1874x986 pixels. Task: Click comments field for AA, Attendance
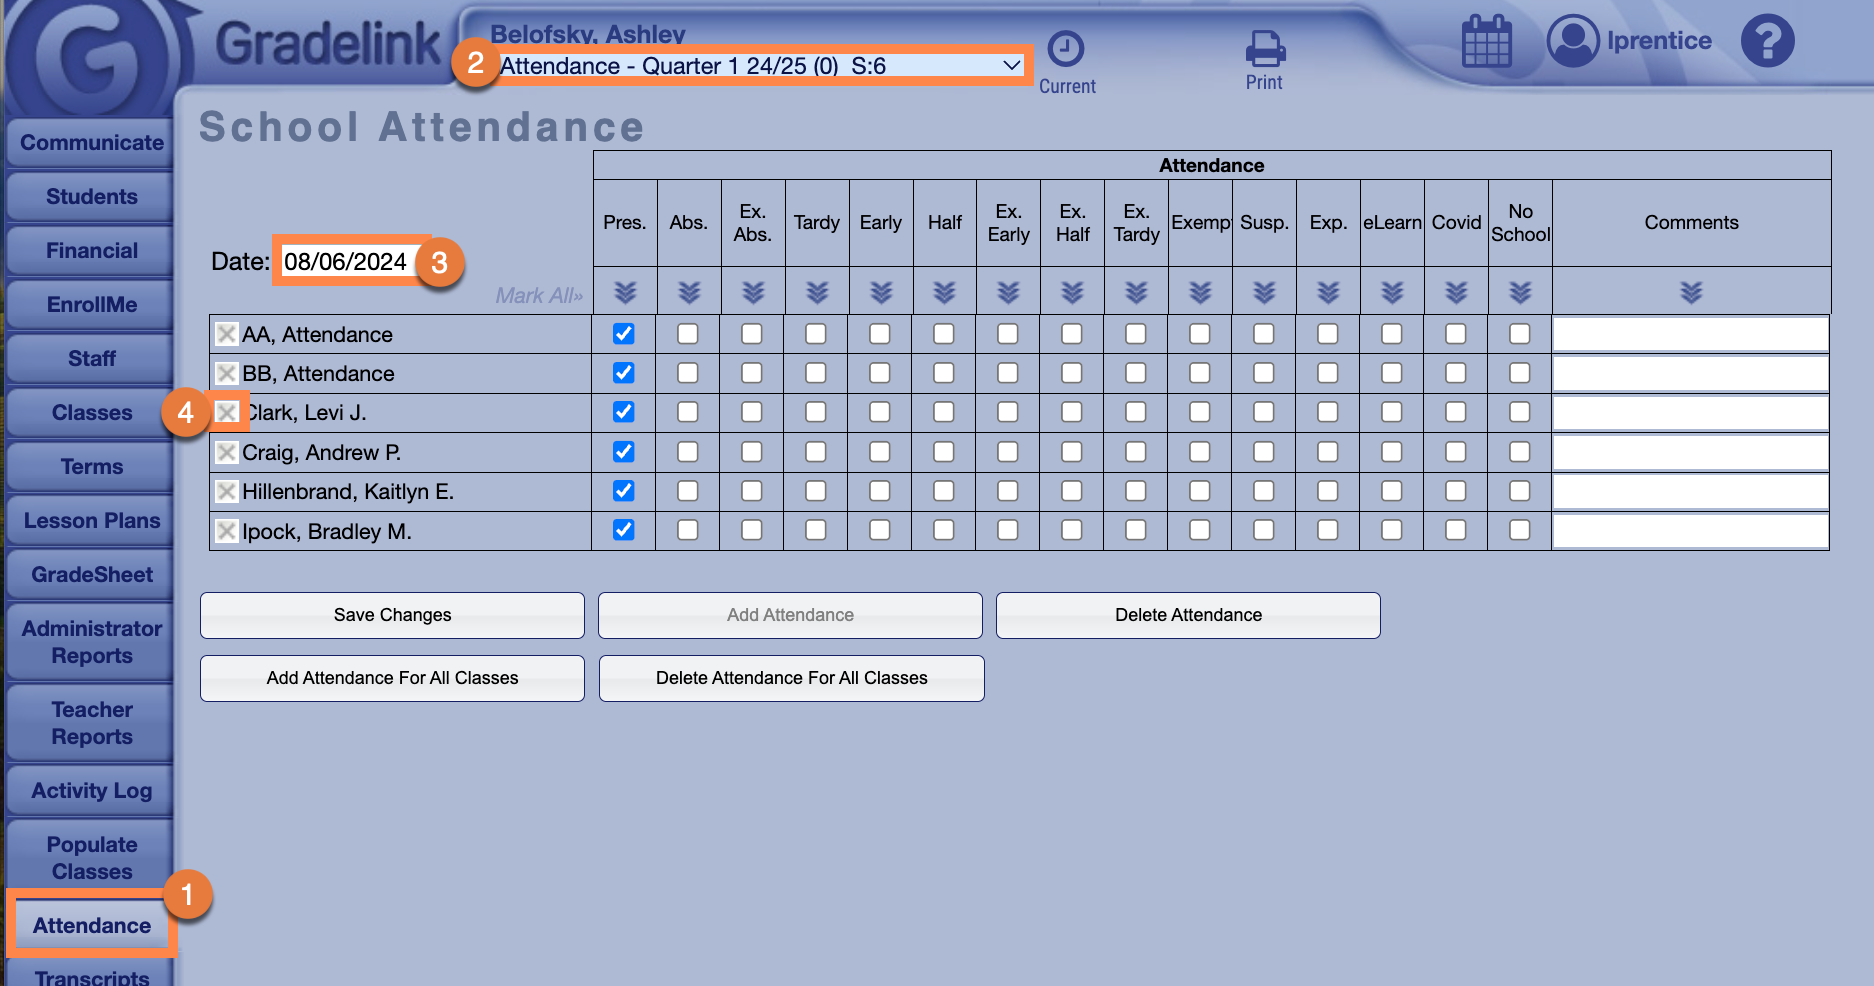[1690, 334]
